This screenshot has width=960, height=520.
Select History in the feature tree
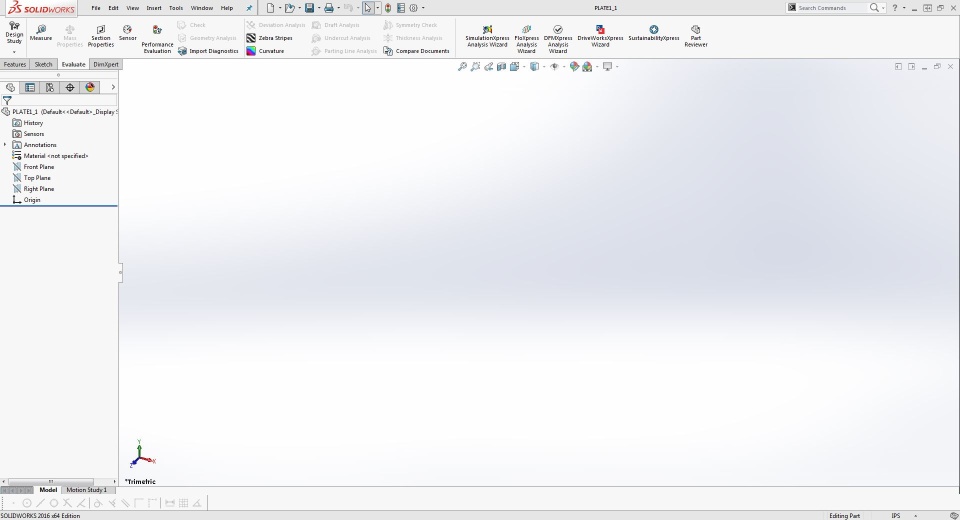click(28, 123)
